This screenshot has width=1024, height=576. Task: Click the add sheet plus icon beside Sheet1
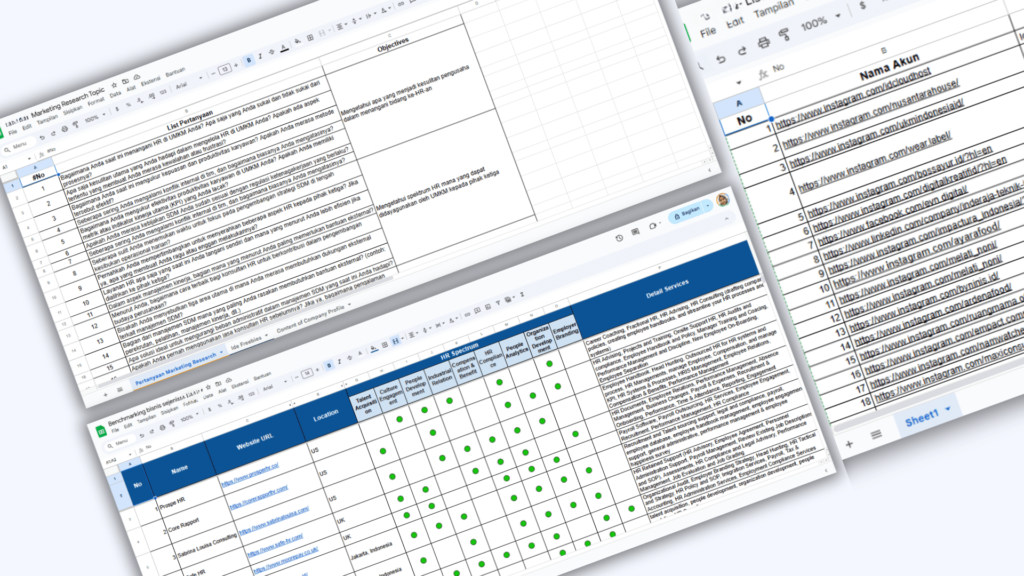point(848,442)
